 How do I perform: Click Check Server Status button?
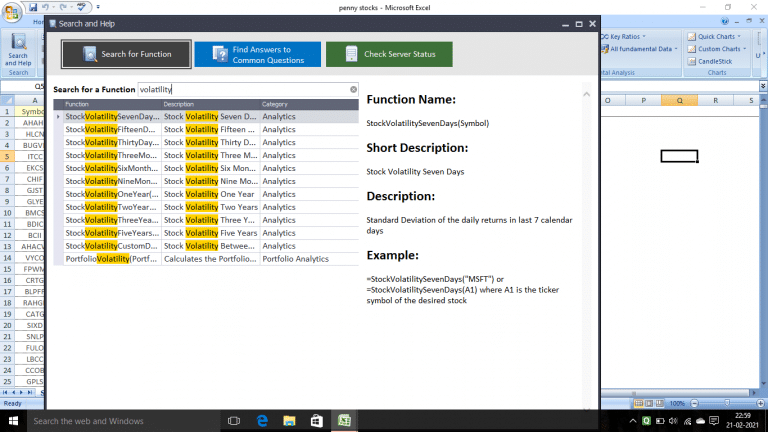(x=389, y=54)
